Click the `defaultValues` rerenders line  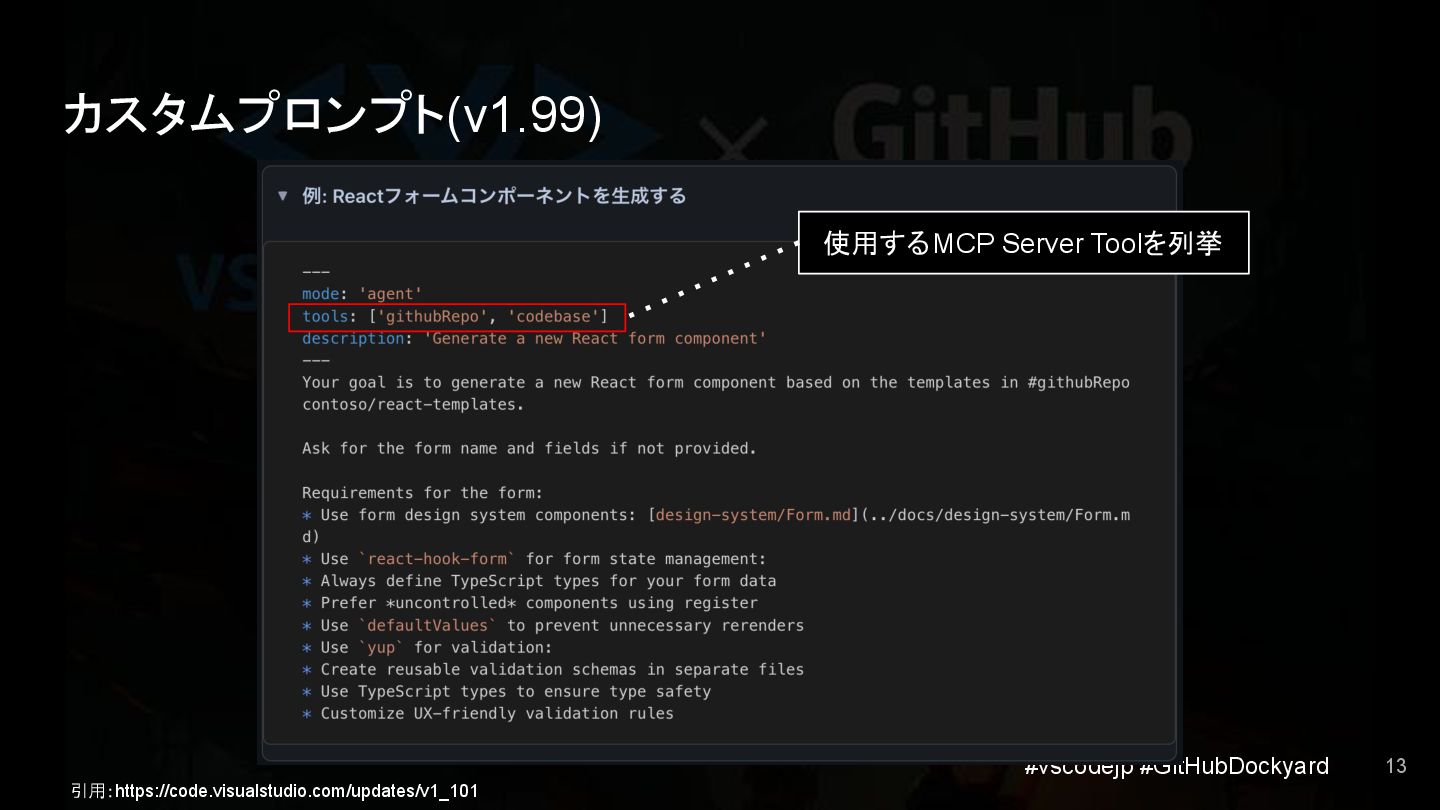point(553,624)
